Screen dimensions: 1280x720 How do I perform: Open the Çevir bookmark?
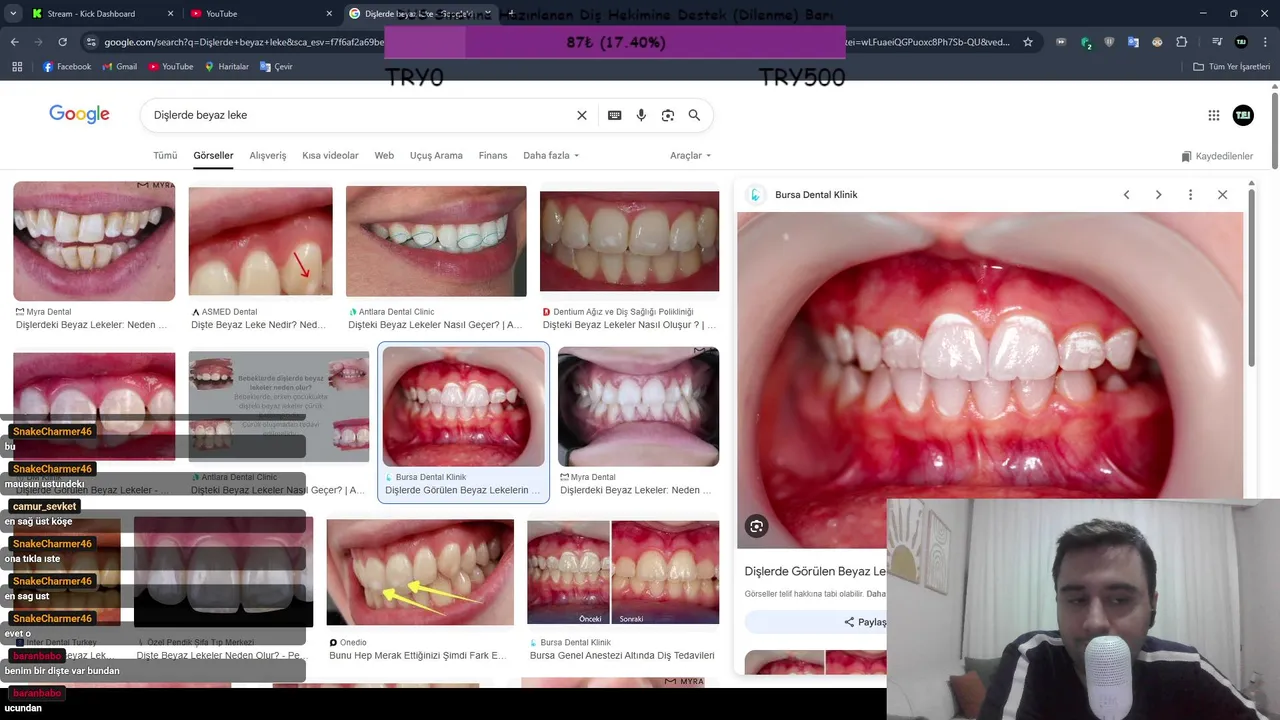point(276,67)
